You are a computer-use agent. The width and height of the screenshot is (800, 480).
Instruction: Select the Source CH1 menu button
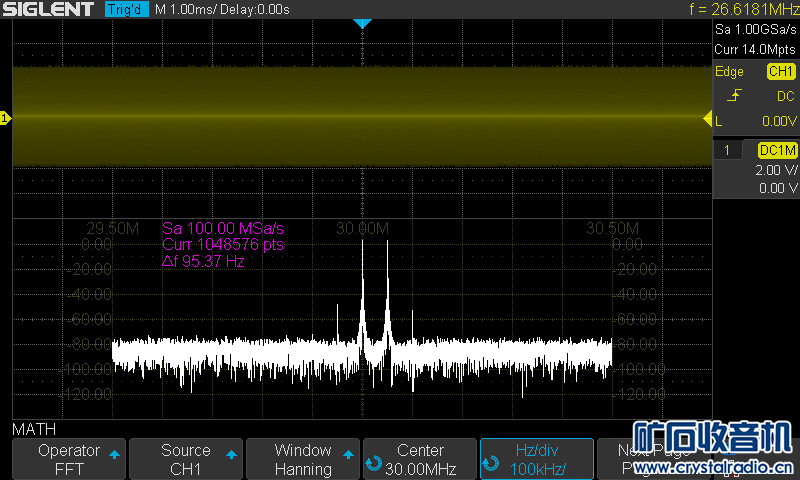(x=186, y=459)
